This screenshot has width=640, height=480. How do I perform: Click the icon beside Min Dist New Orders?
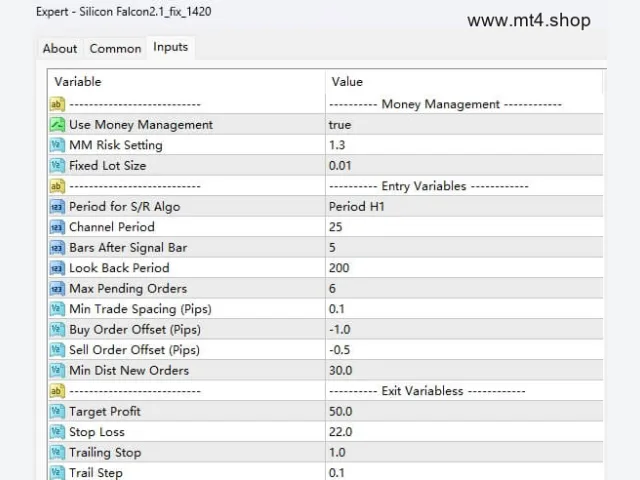[x=57, y=370]
